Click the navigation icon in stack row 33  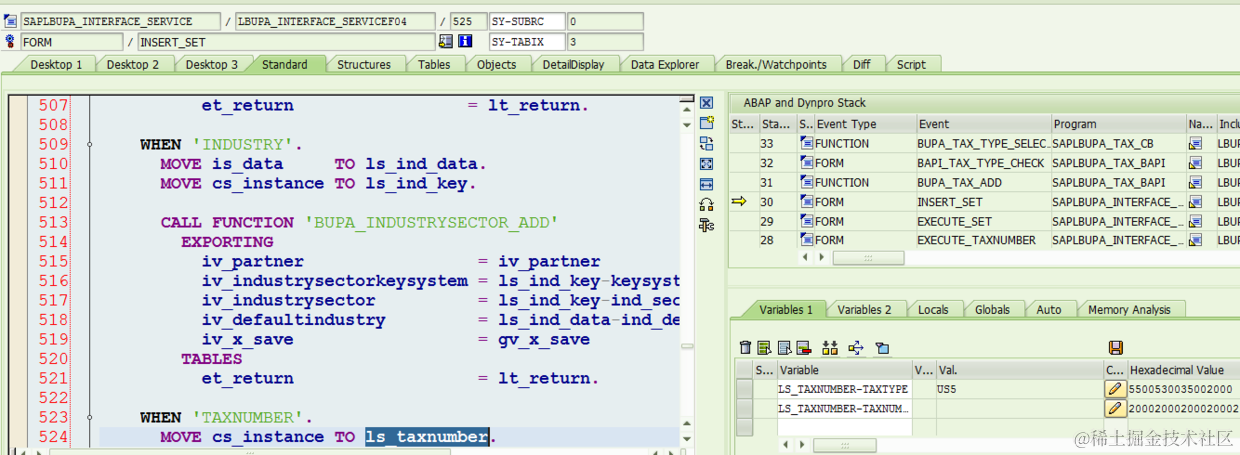1195,144
